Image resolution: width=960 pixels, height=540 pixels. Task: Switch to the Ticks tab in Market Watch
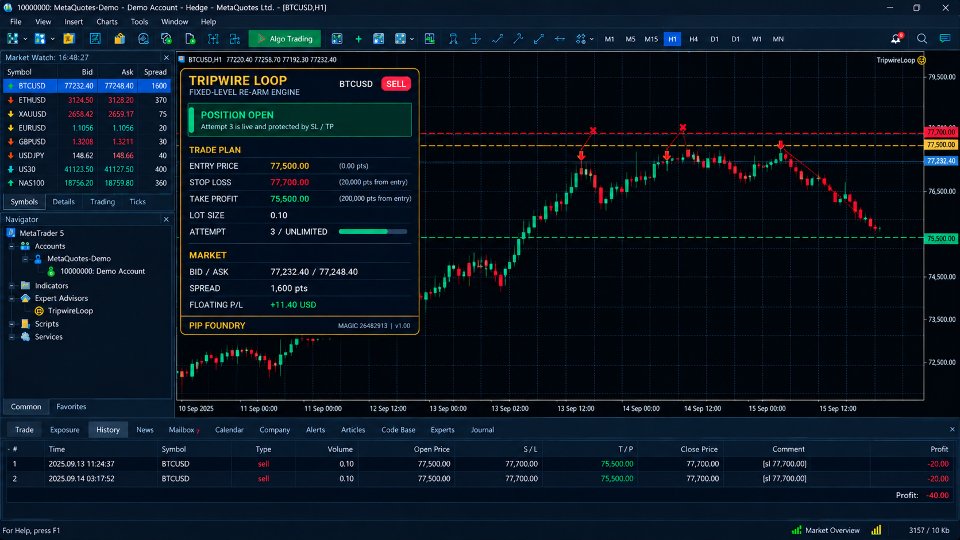click(137, 201)
